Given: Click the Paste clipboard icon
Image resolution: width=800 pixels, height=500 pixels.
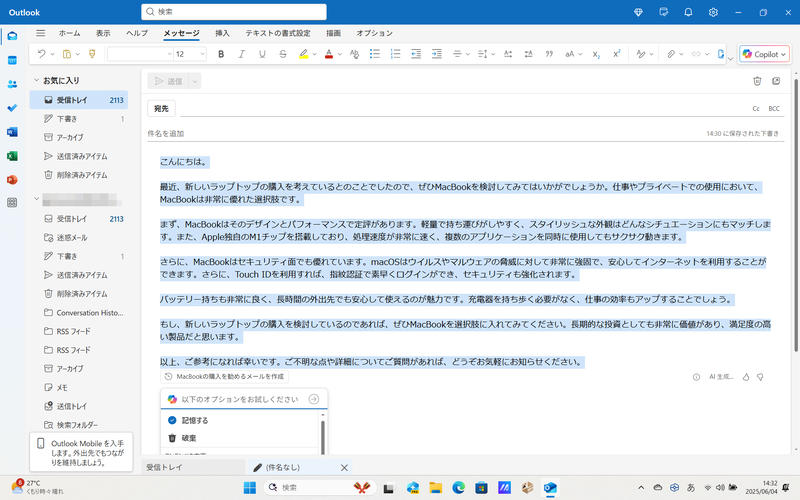Looking at the screenshot, I should pos(67,54).
